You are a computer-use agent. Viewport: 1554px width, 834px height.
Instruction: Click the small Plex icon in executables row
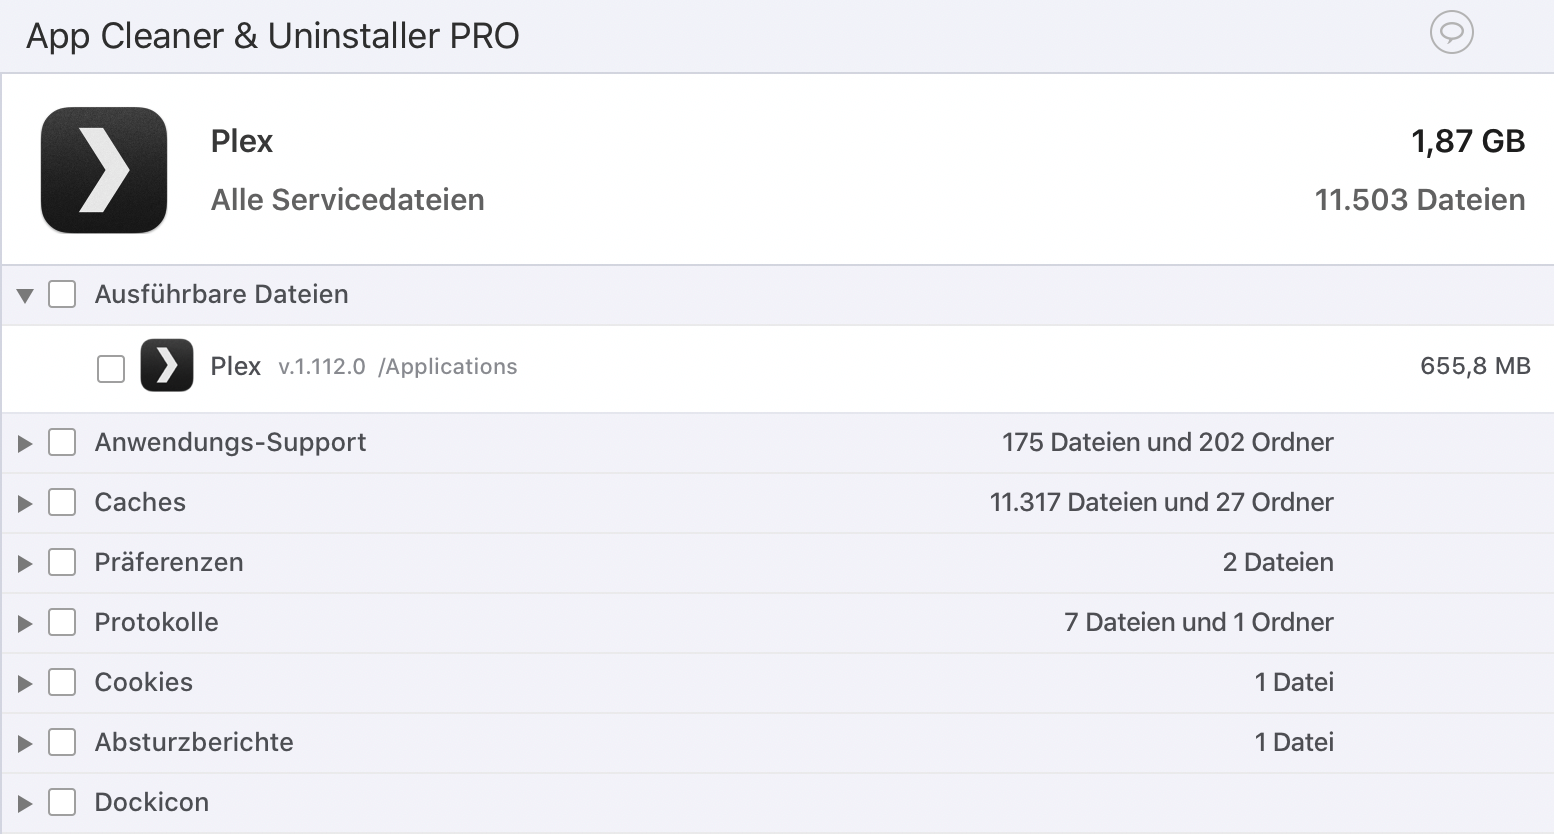point(167,366)
